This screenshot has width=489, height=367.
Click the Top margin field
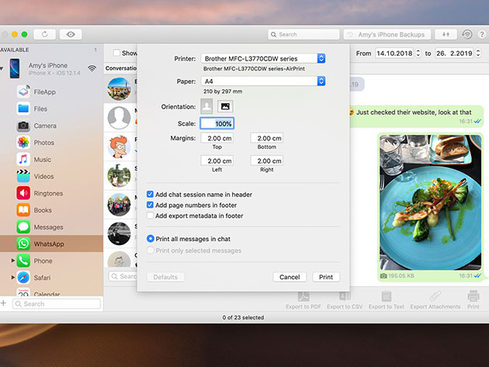217,138
